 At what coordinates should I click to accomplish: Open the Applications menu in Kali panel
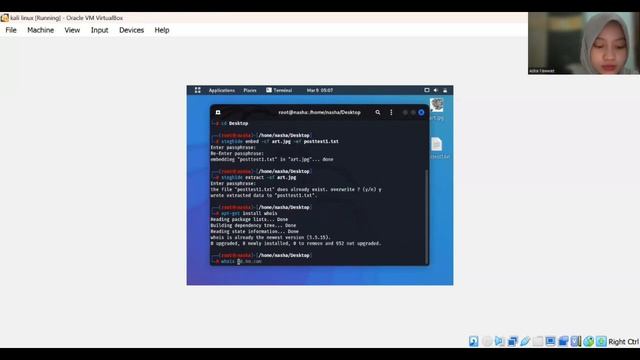(222, 90)
